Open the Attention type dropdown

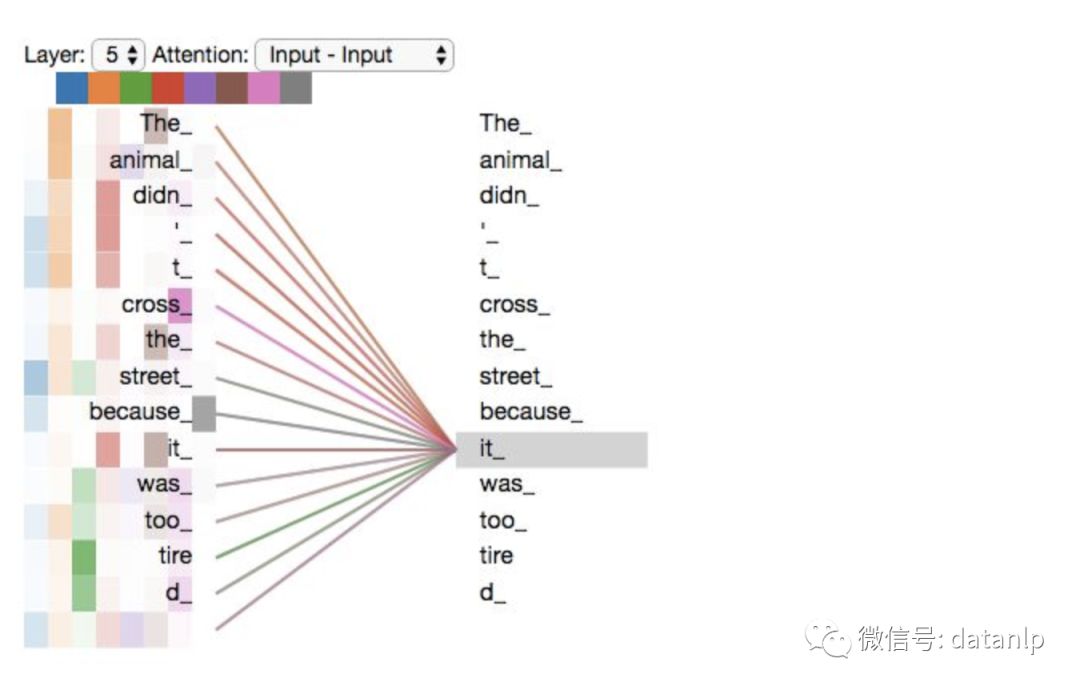(354, 55)
